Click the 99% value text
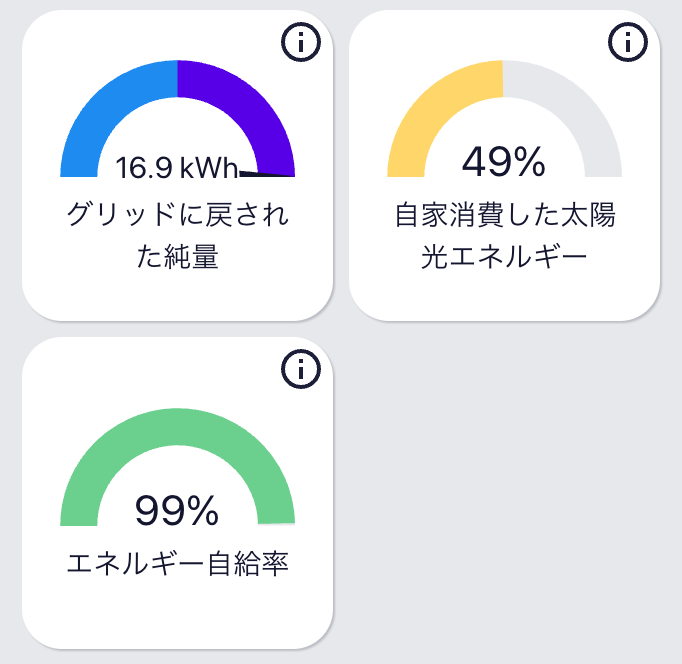682x664 pixels. [x=177, y=511]
